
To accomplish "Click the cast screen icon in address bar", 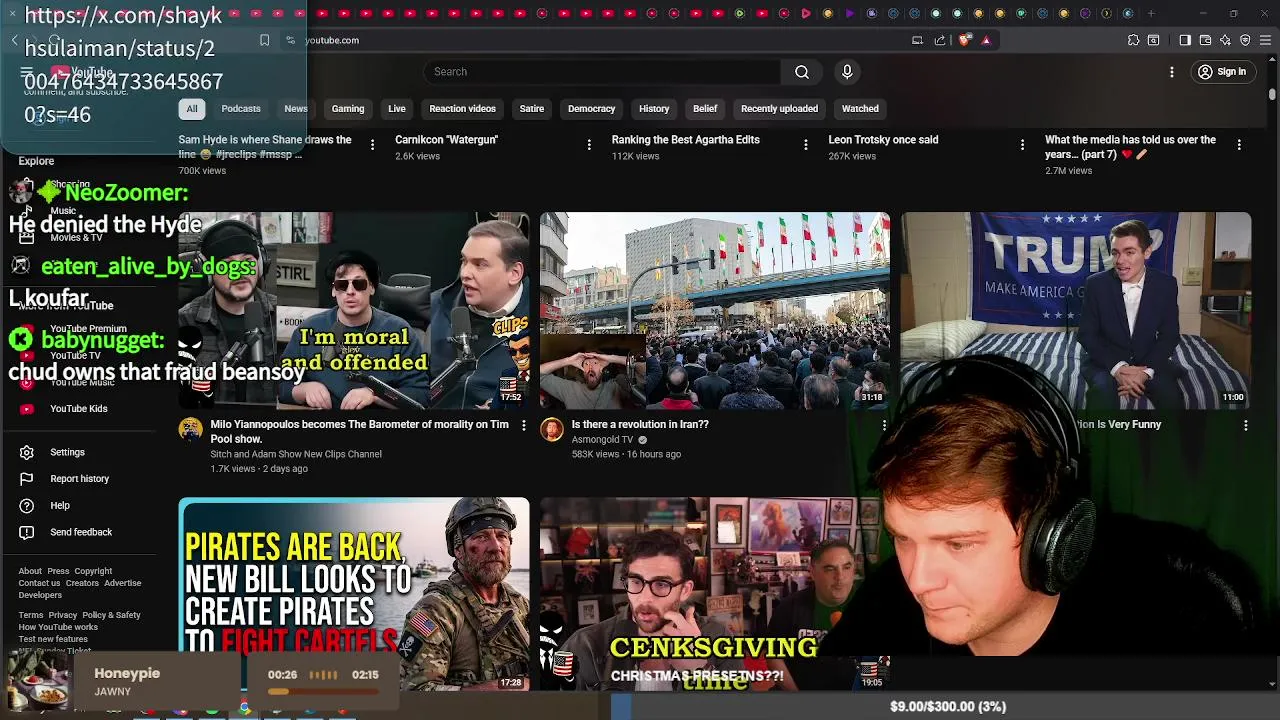I will (917, 40).
